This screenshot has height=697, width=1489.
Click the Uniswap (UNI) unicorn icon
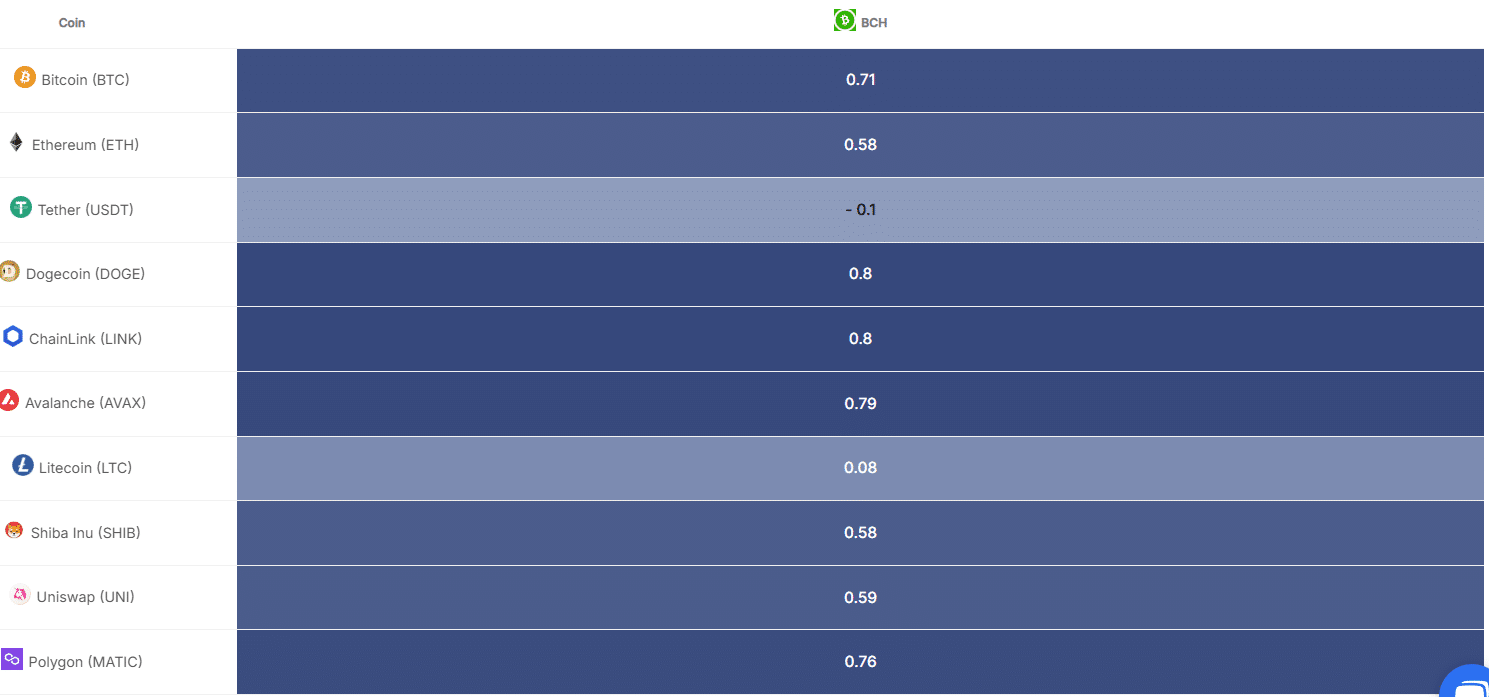[x=20, y=595]
